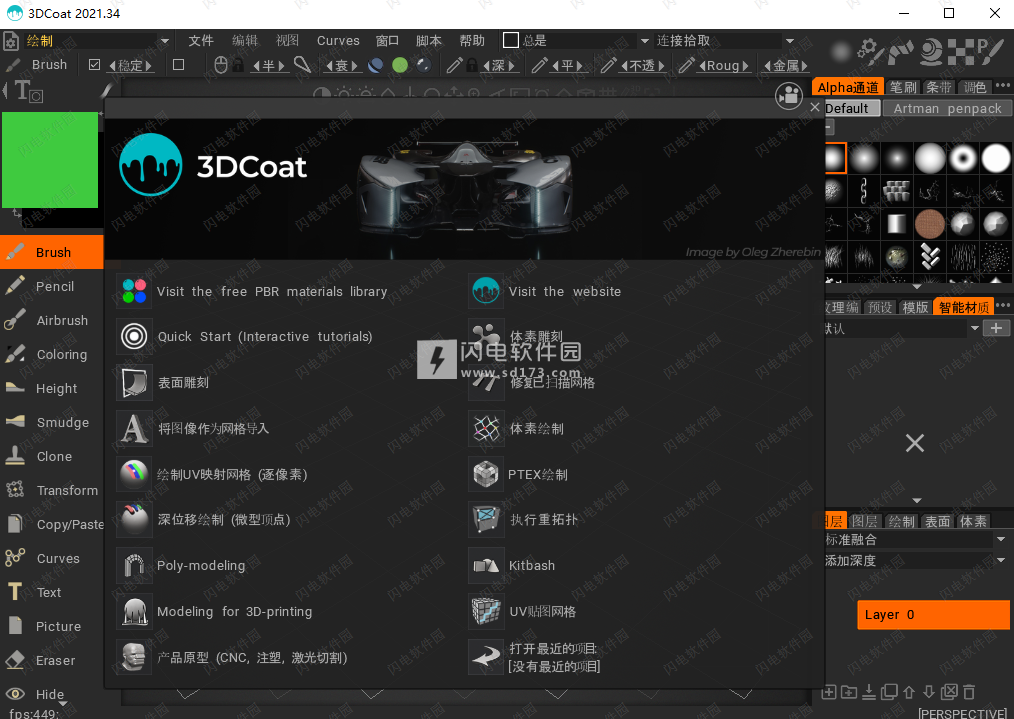Select the Eraser tool

(52, 660)
